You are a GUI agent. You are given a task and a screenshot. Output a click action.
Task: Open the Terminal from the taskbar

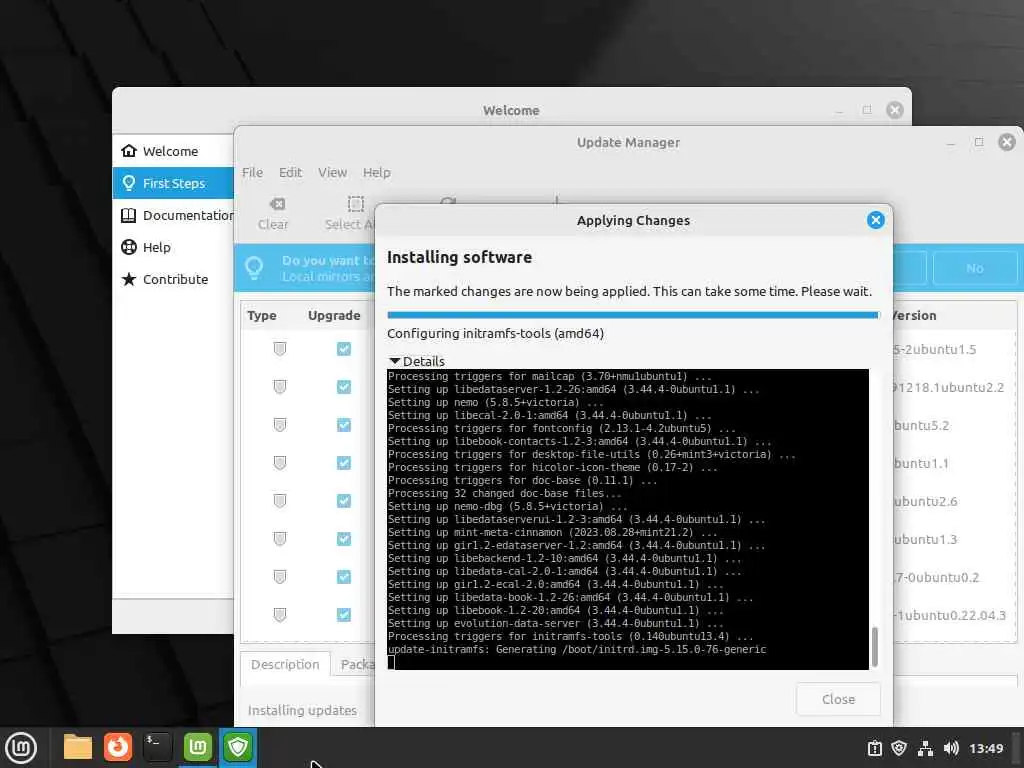point(157,747)
